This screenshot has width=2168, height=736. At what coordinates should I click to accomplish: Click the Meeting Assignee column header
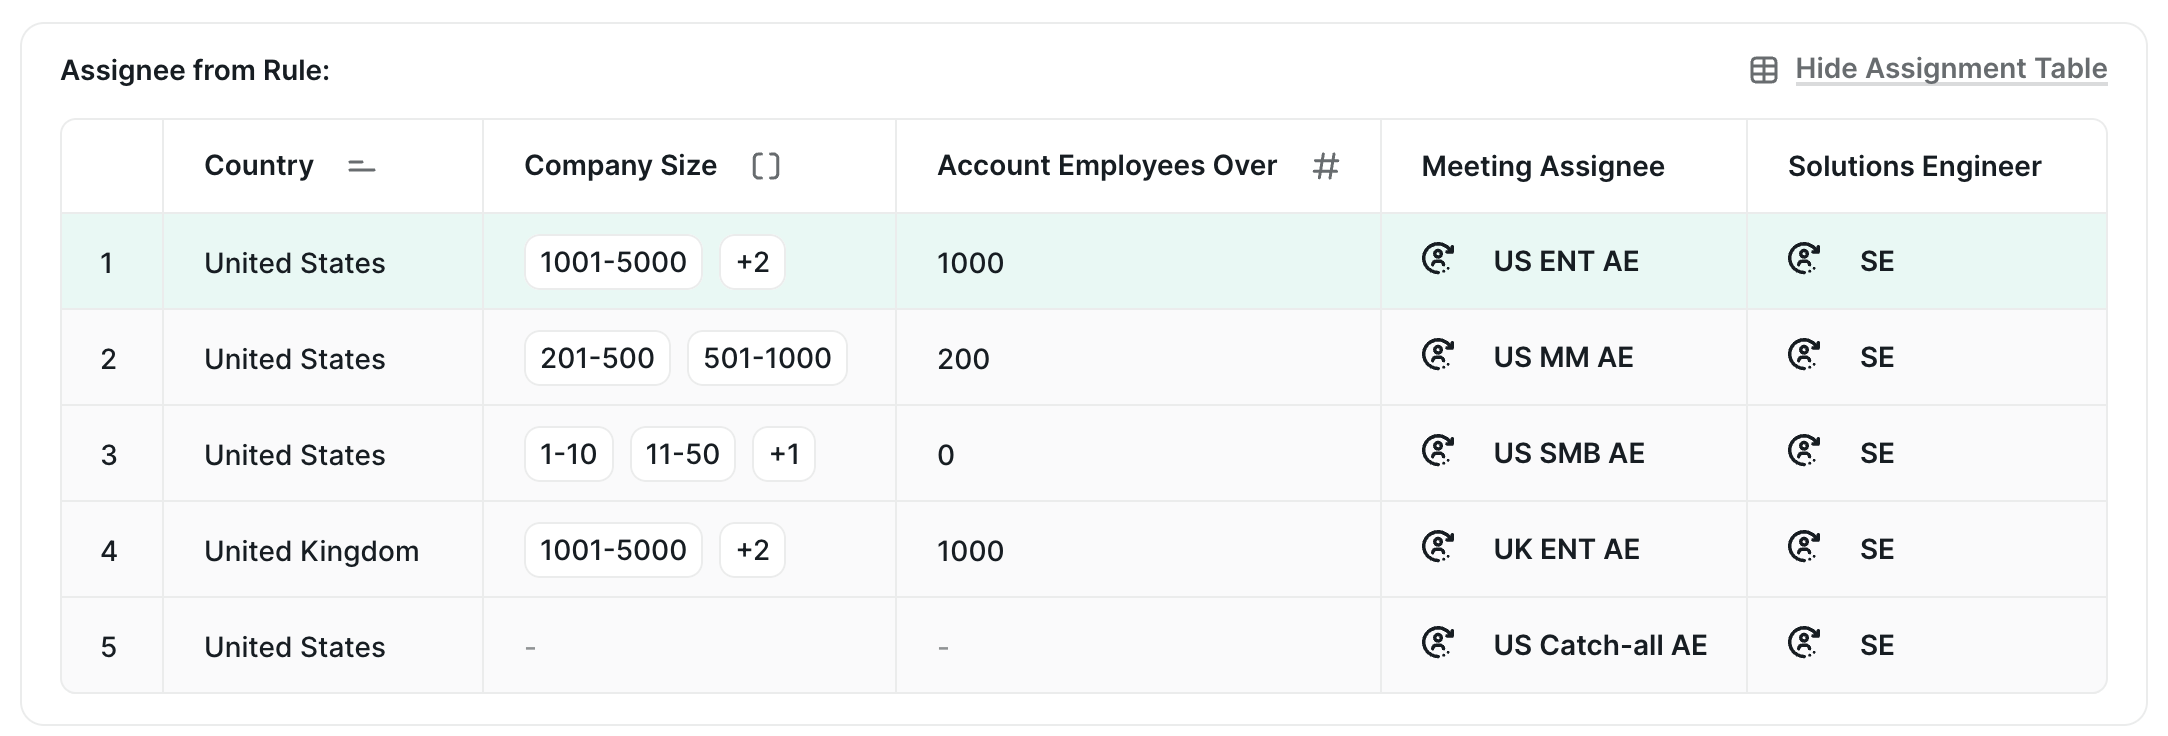1543,166
